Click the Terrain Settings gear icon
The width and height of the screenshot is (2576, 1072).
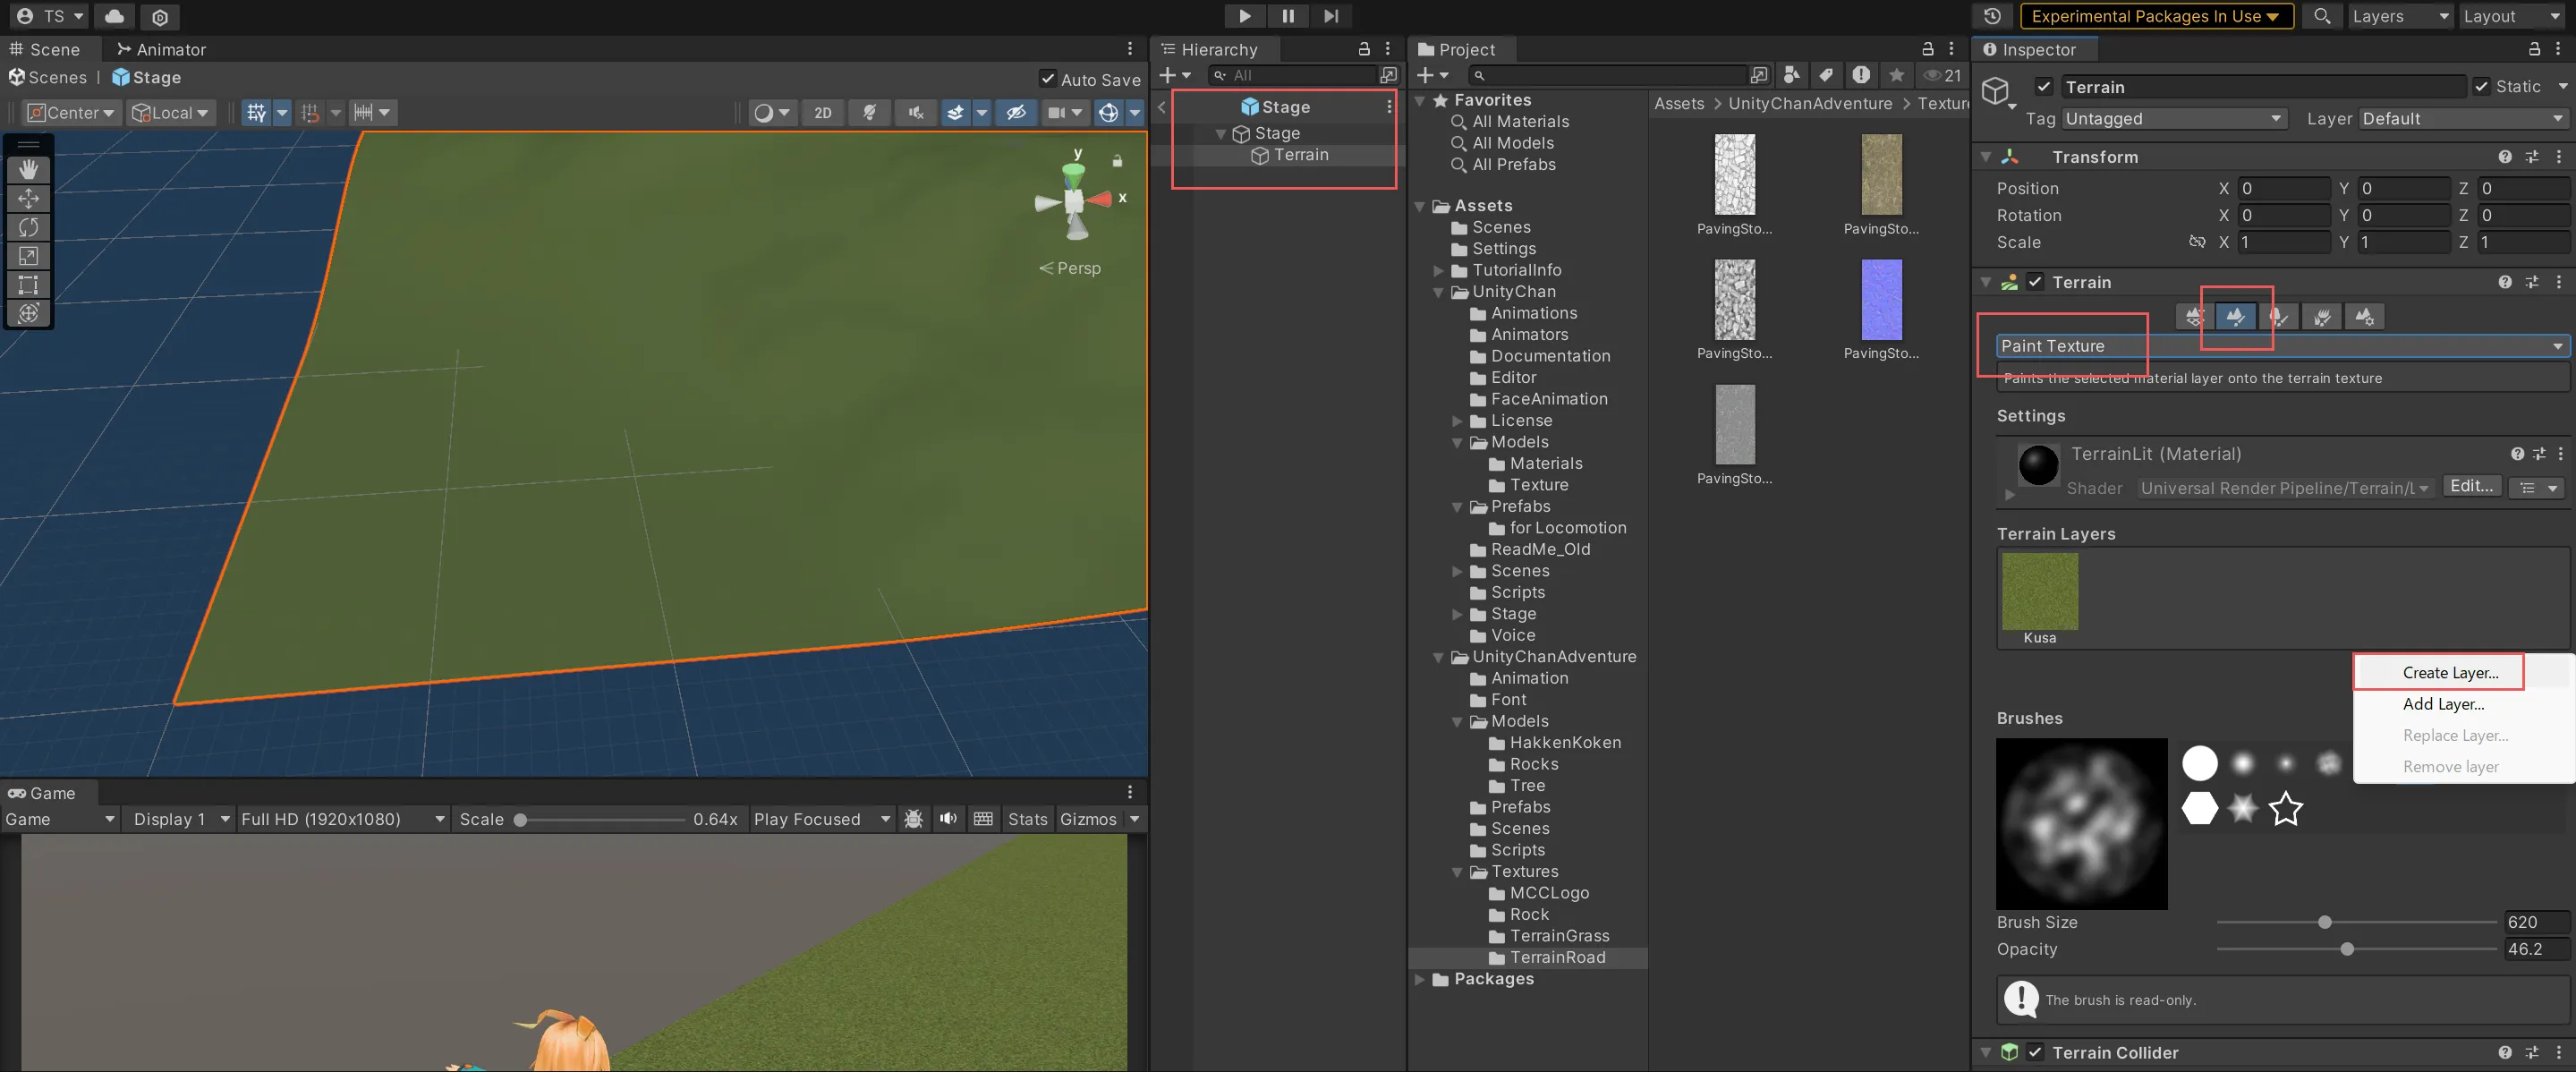tap(2364, 317)
